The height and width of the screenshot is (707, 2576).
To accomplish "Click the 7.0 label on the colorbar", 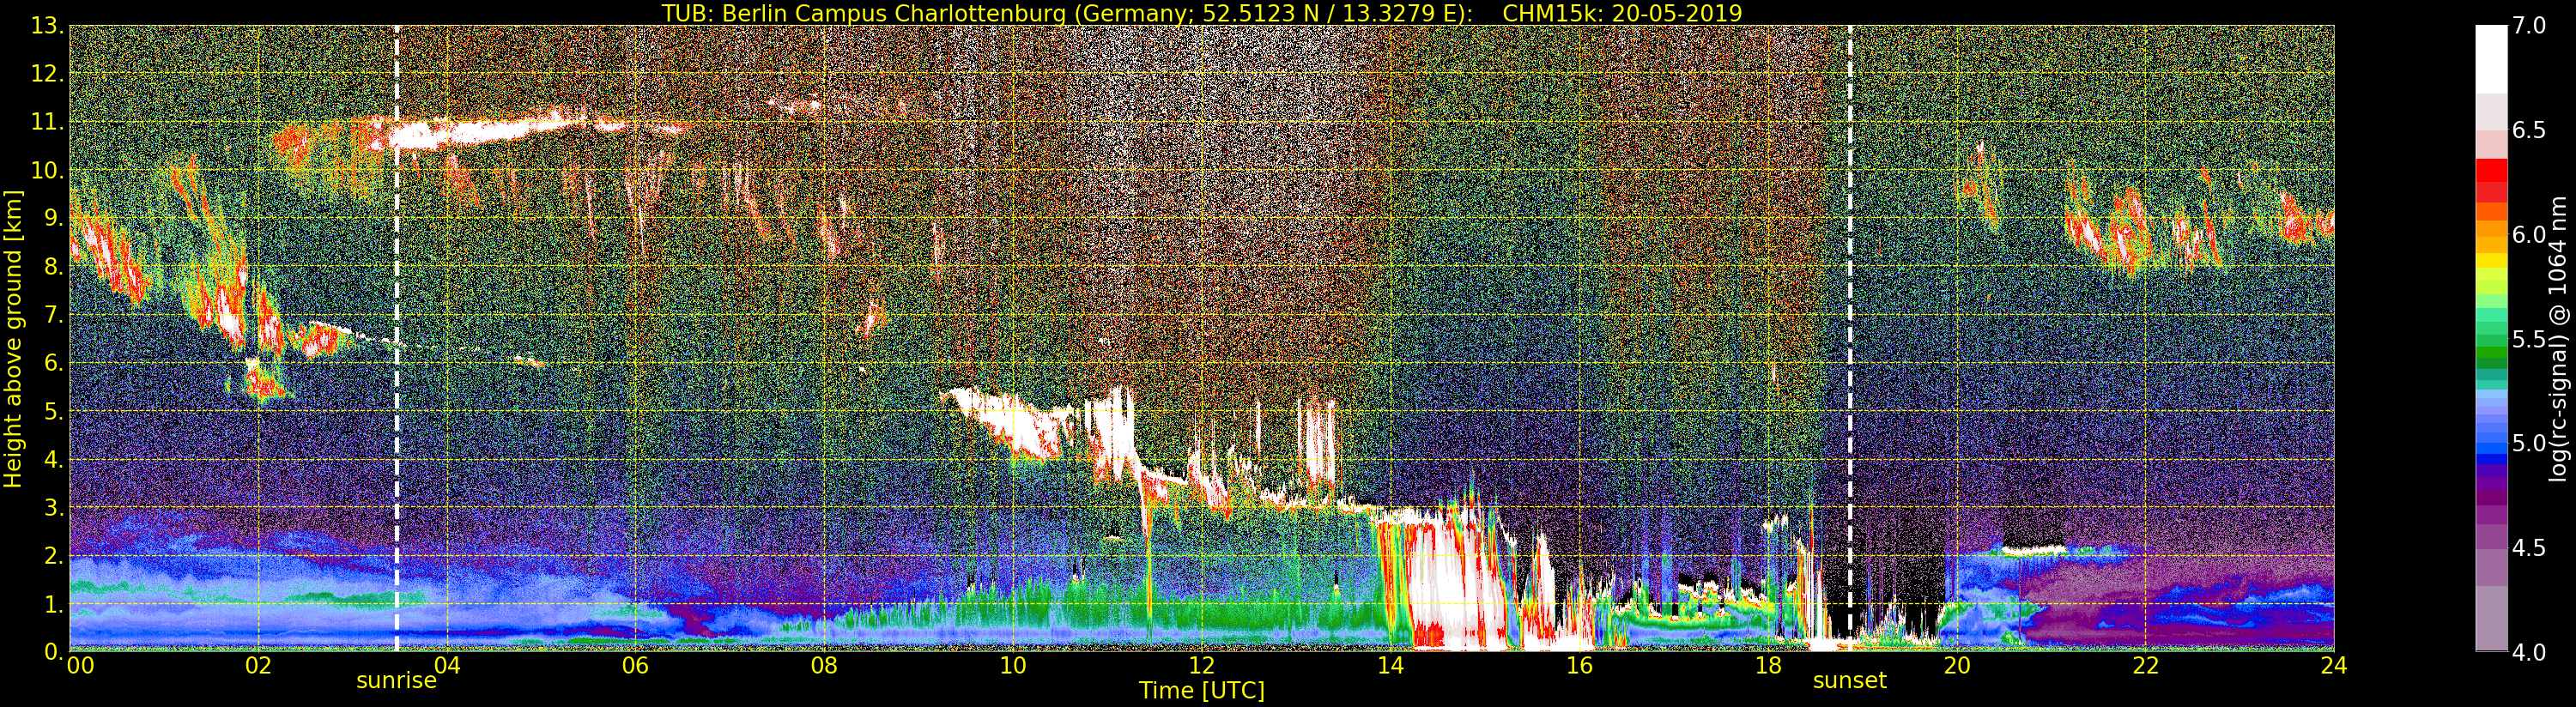I will pyautogui.click(x=2529, y=26).
